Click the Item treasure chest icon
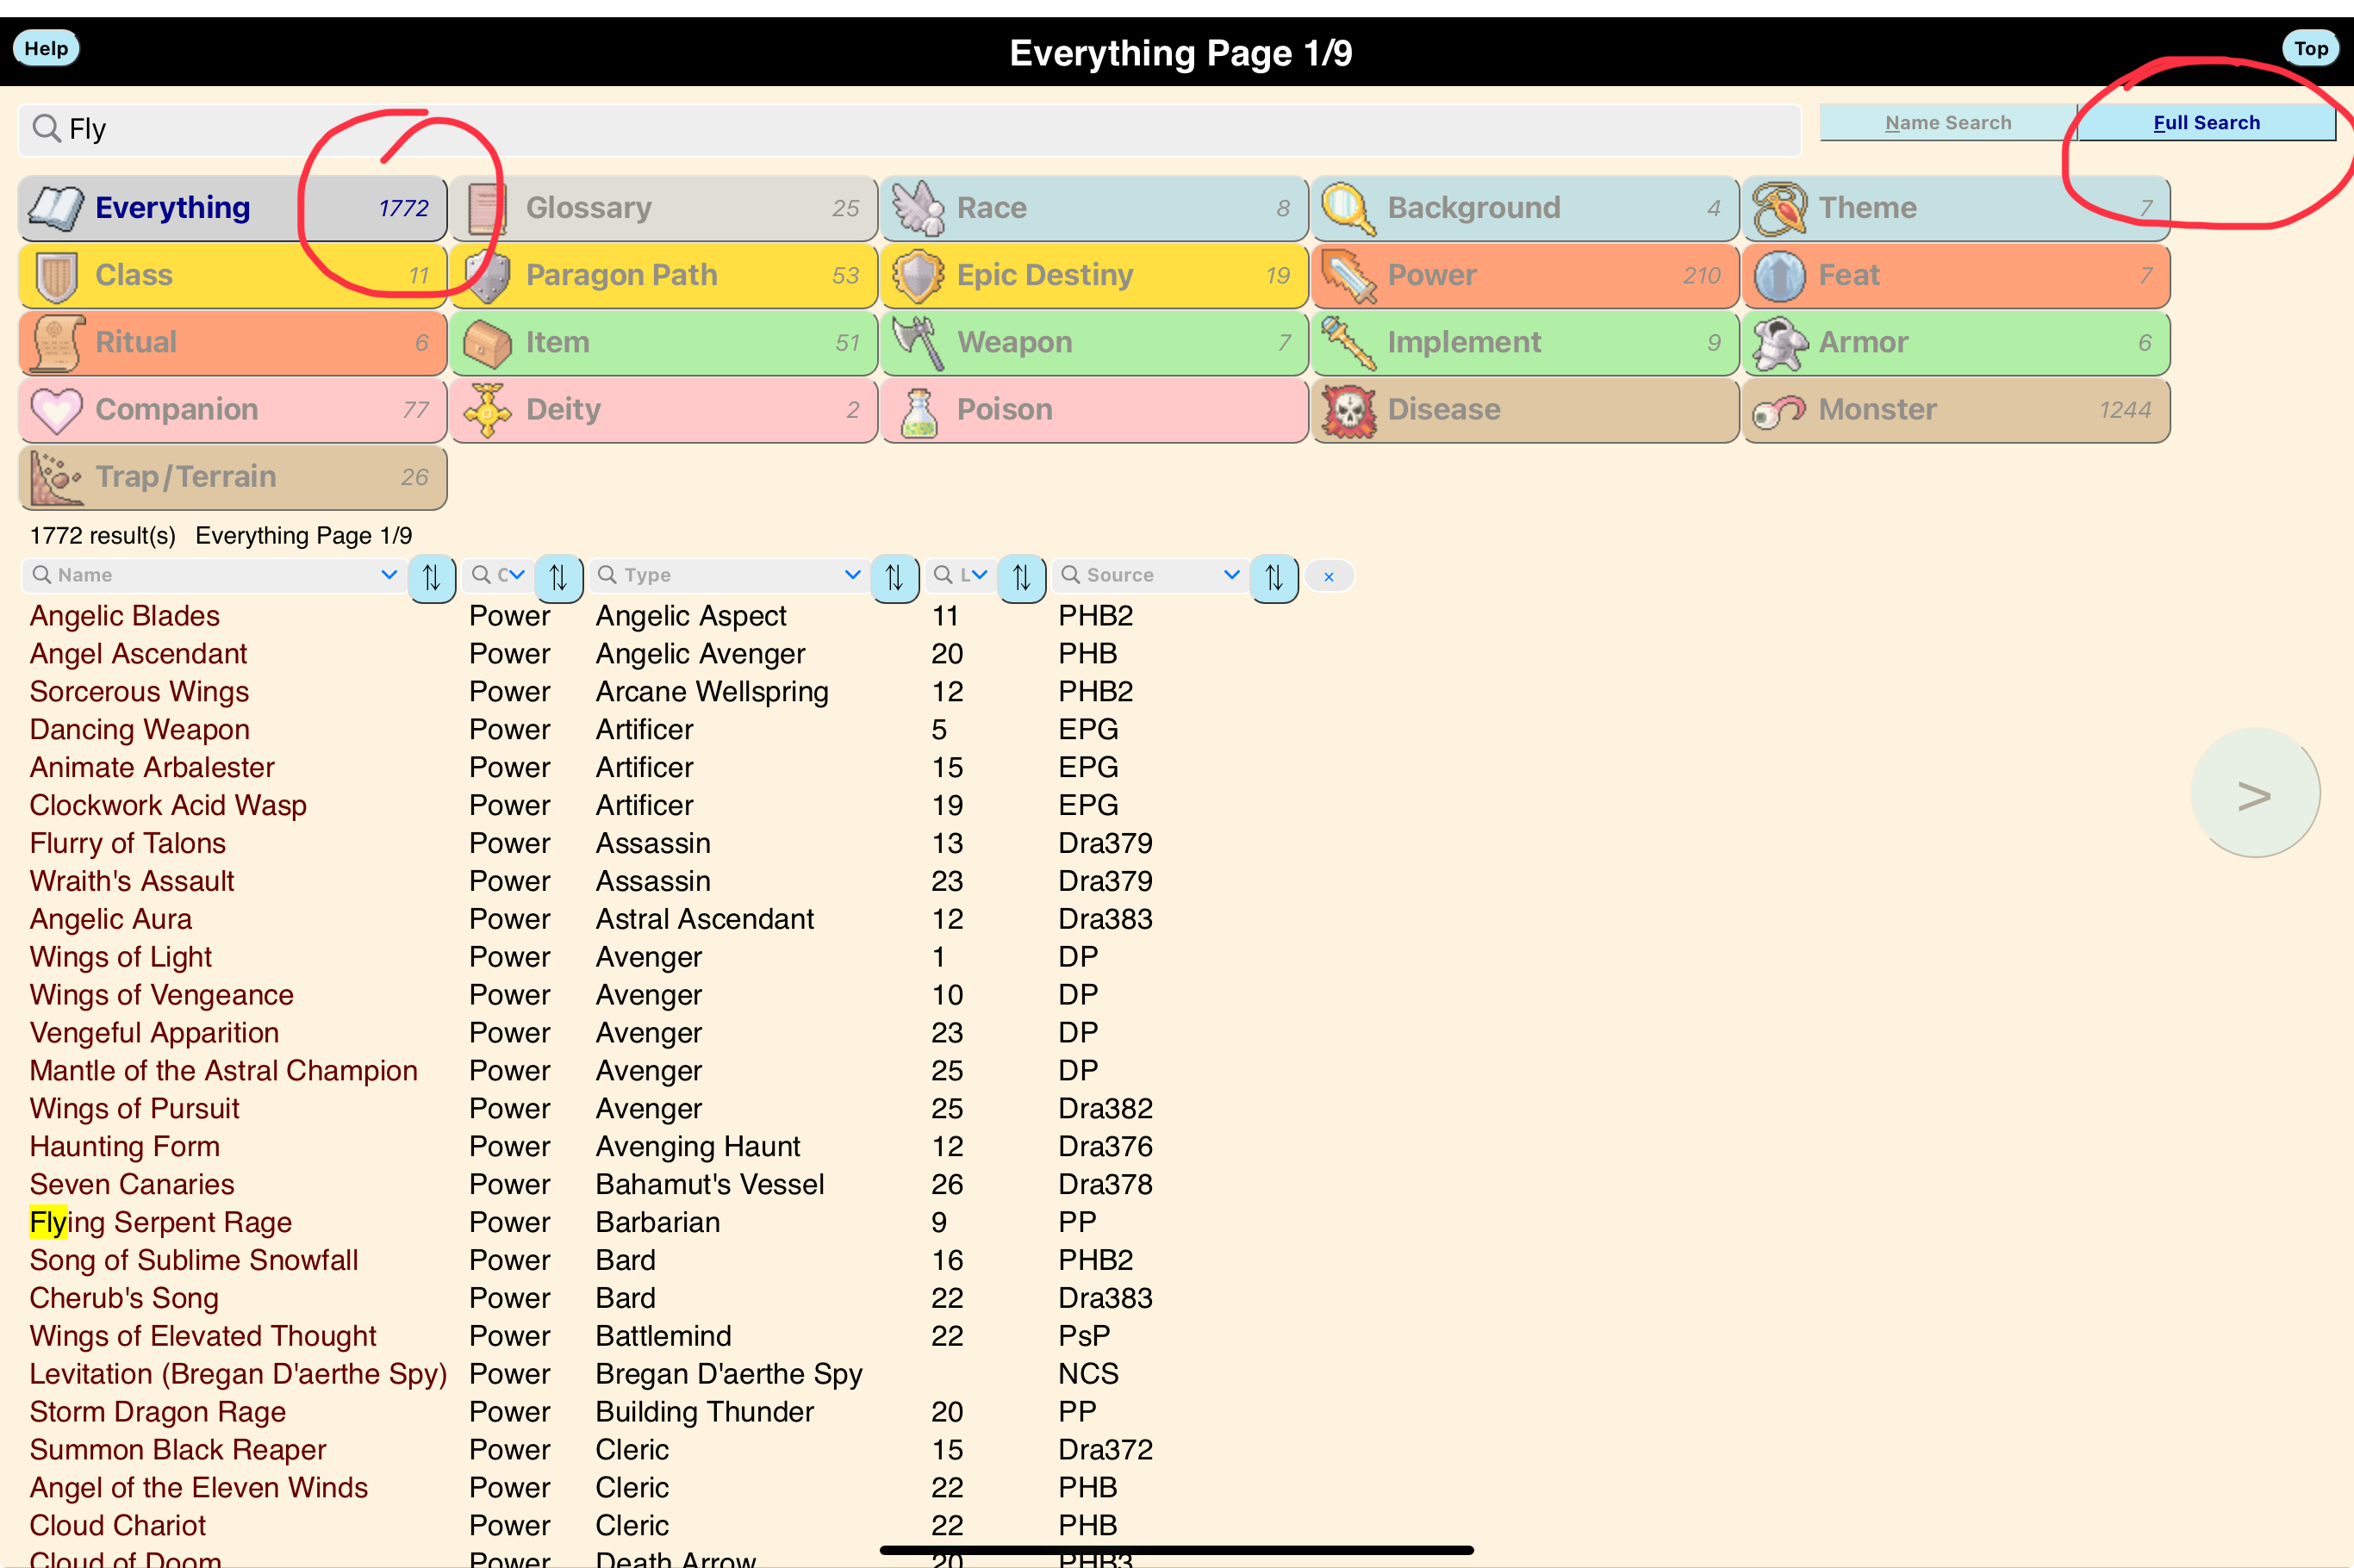Image resolution: width=2354 pixels, height=1568 pixels. pyautogui.click(x=487, y=343)
